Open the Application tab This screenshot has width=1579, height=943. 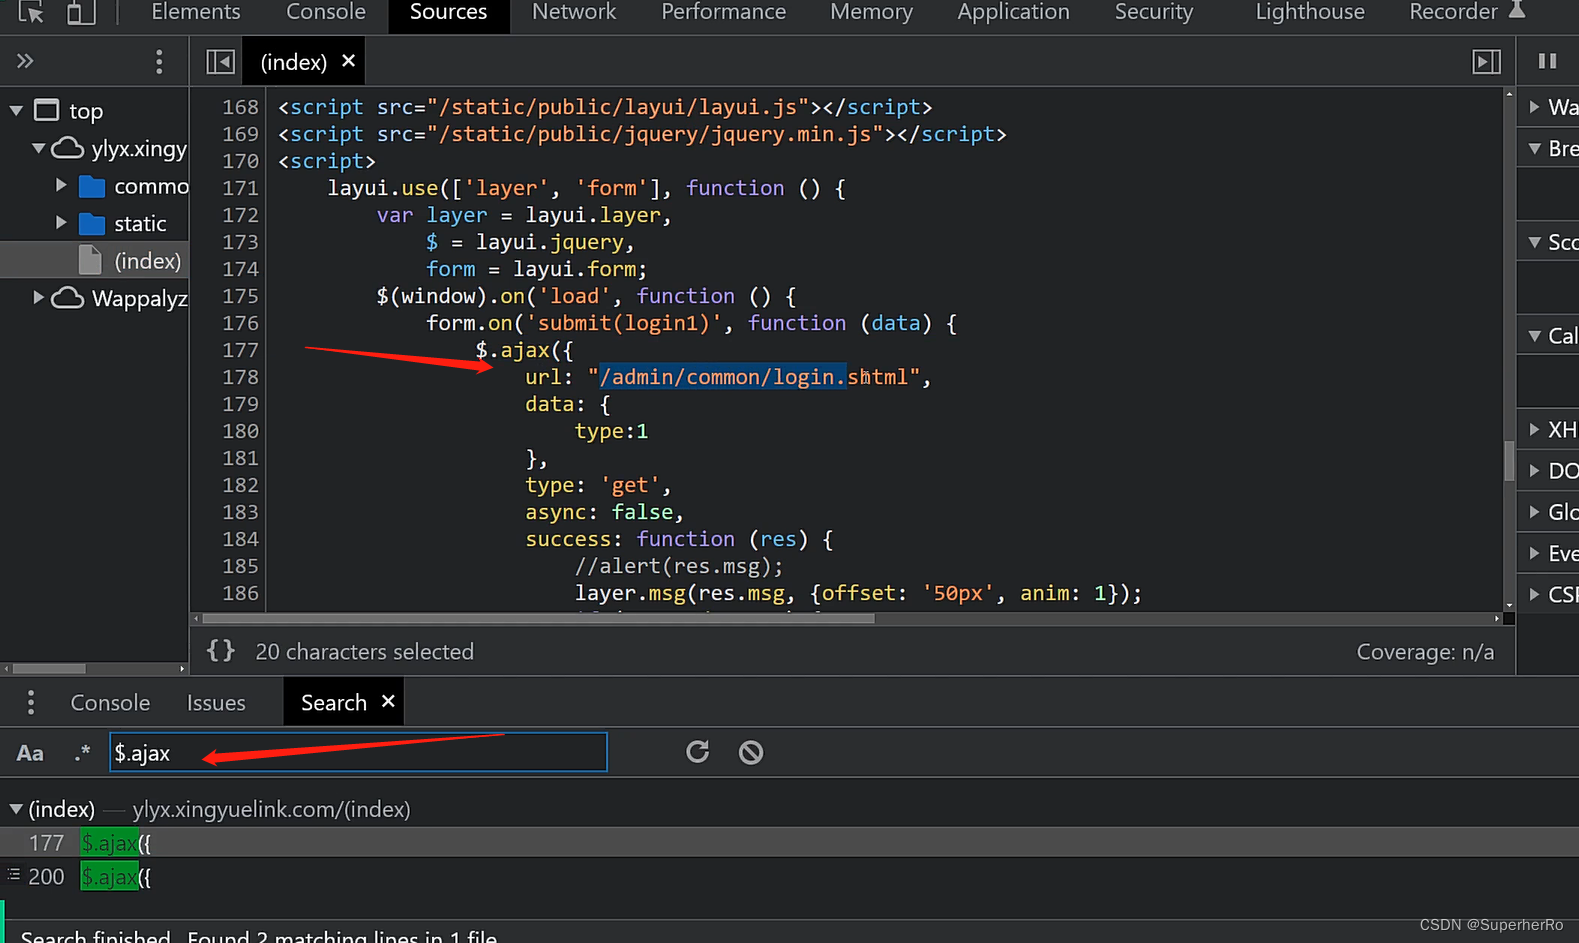coord(1013,12)
